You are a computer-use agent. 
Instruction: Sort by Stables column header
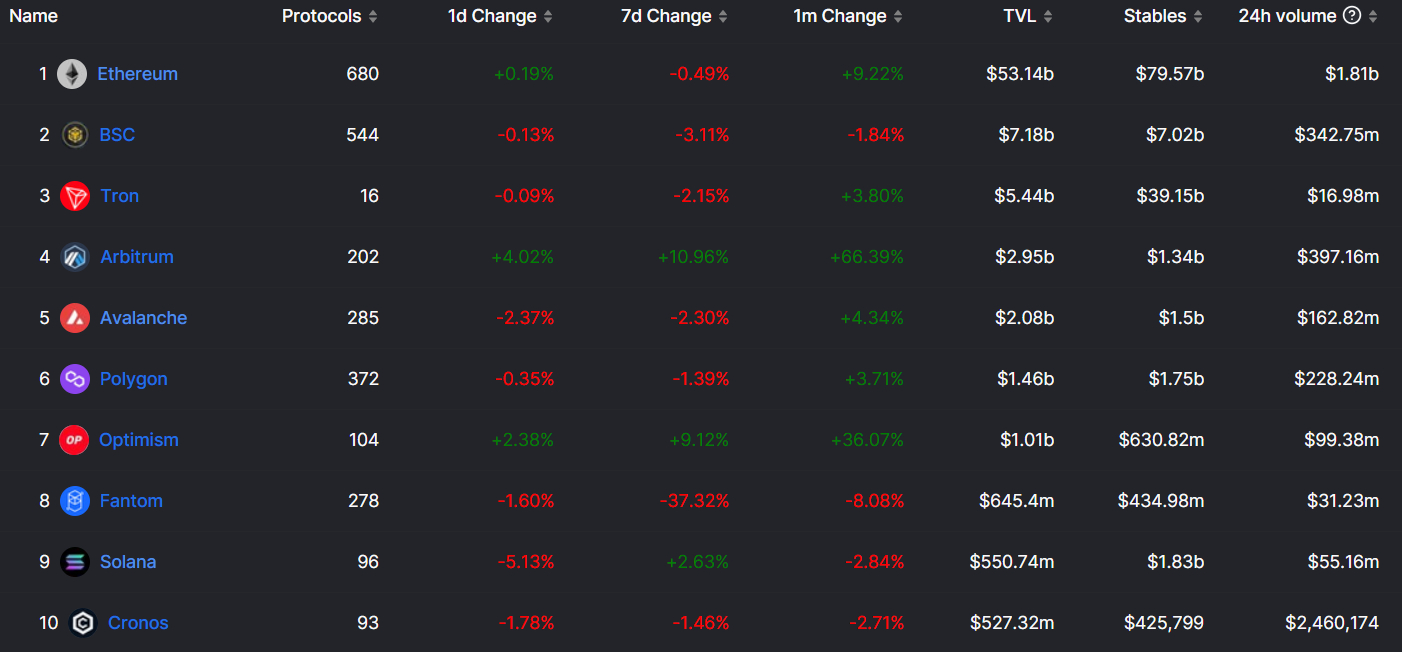coord(1164,16)
